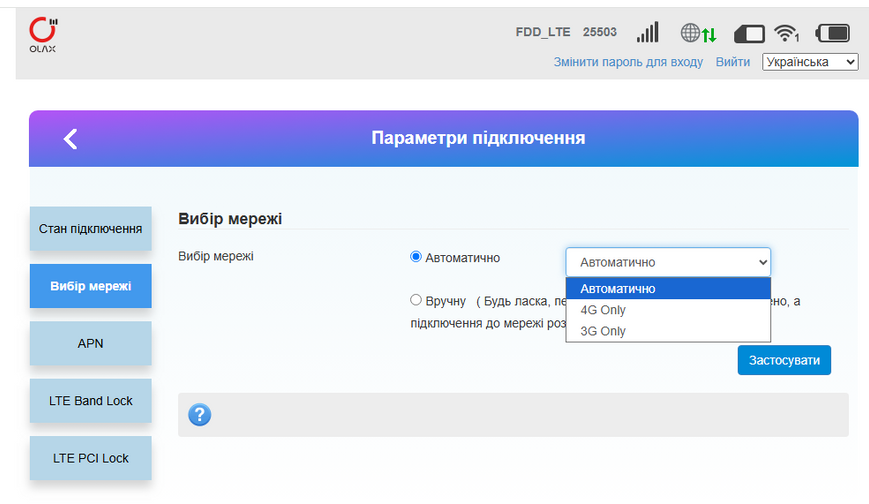Choose Автоматично from the dropdown list
The height and width of the screenshot is (504, 869).
point(668,288)
